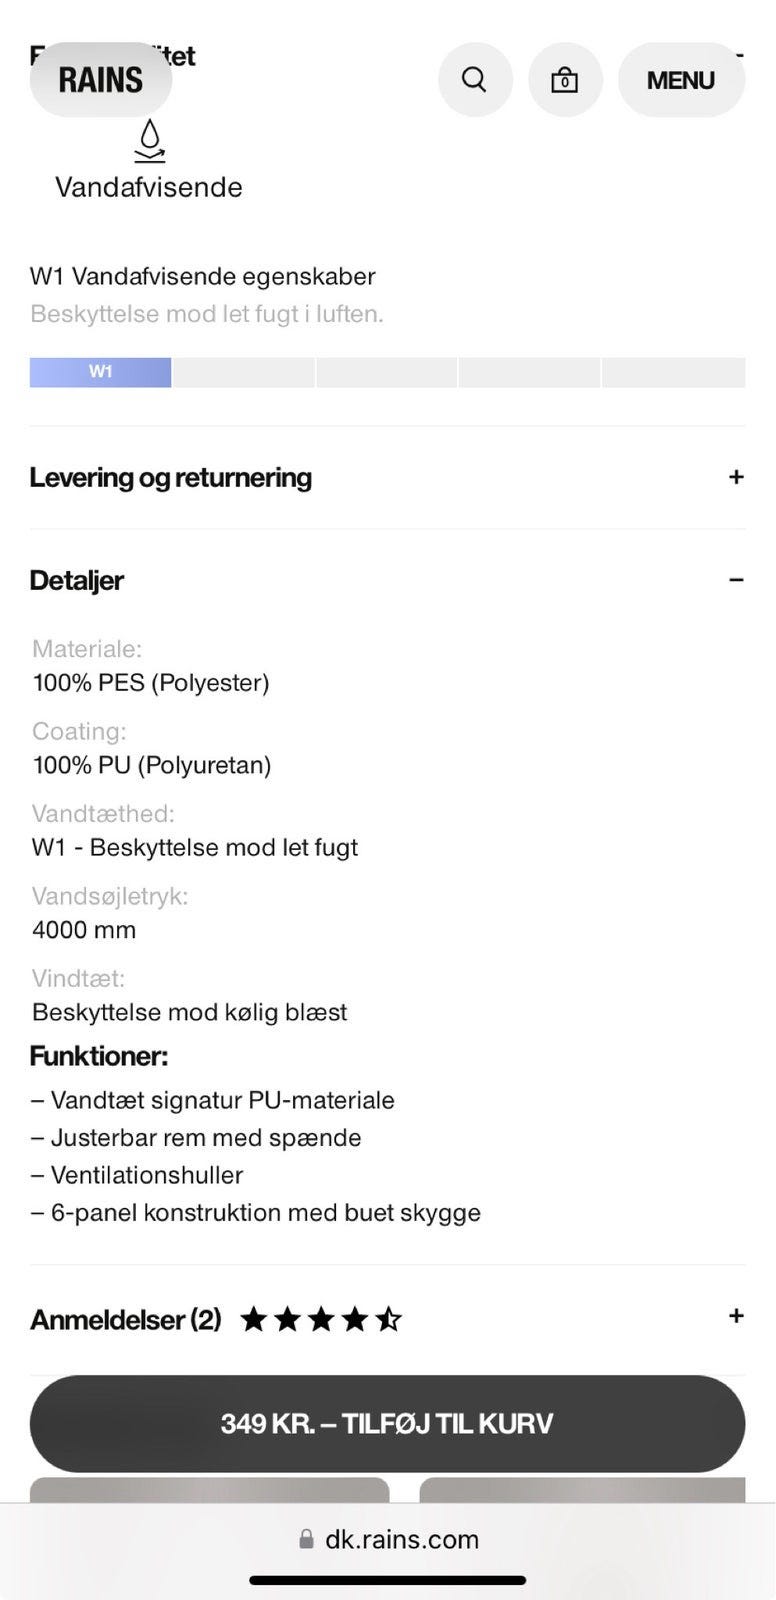Tap right product thumbnail below cart button

(582, 1490)
